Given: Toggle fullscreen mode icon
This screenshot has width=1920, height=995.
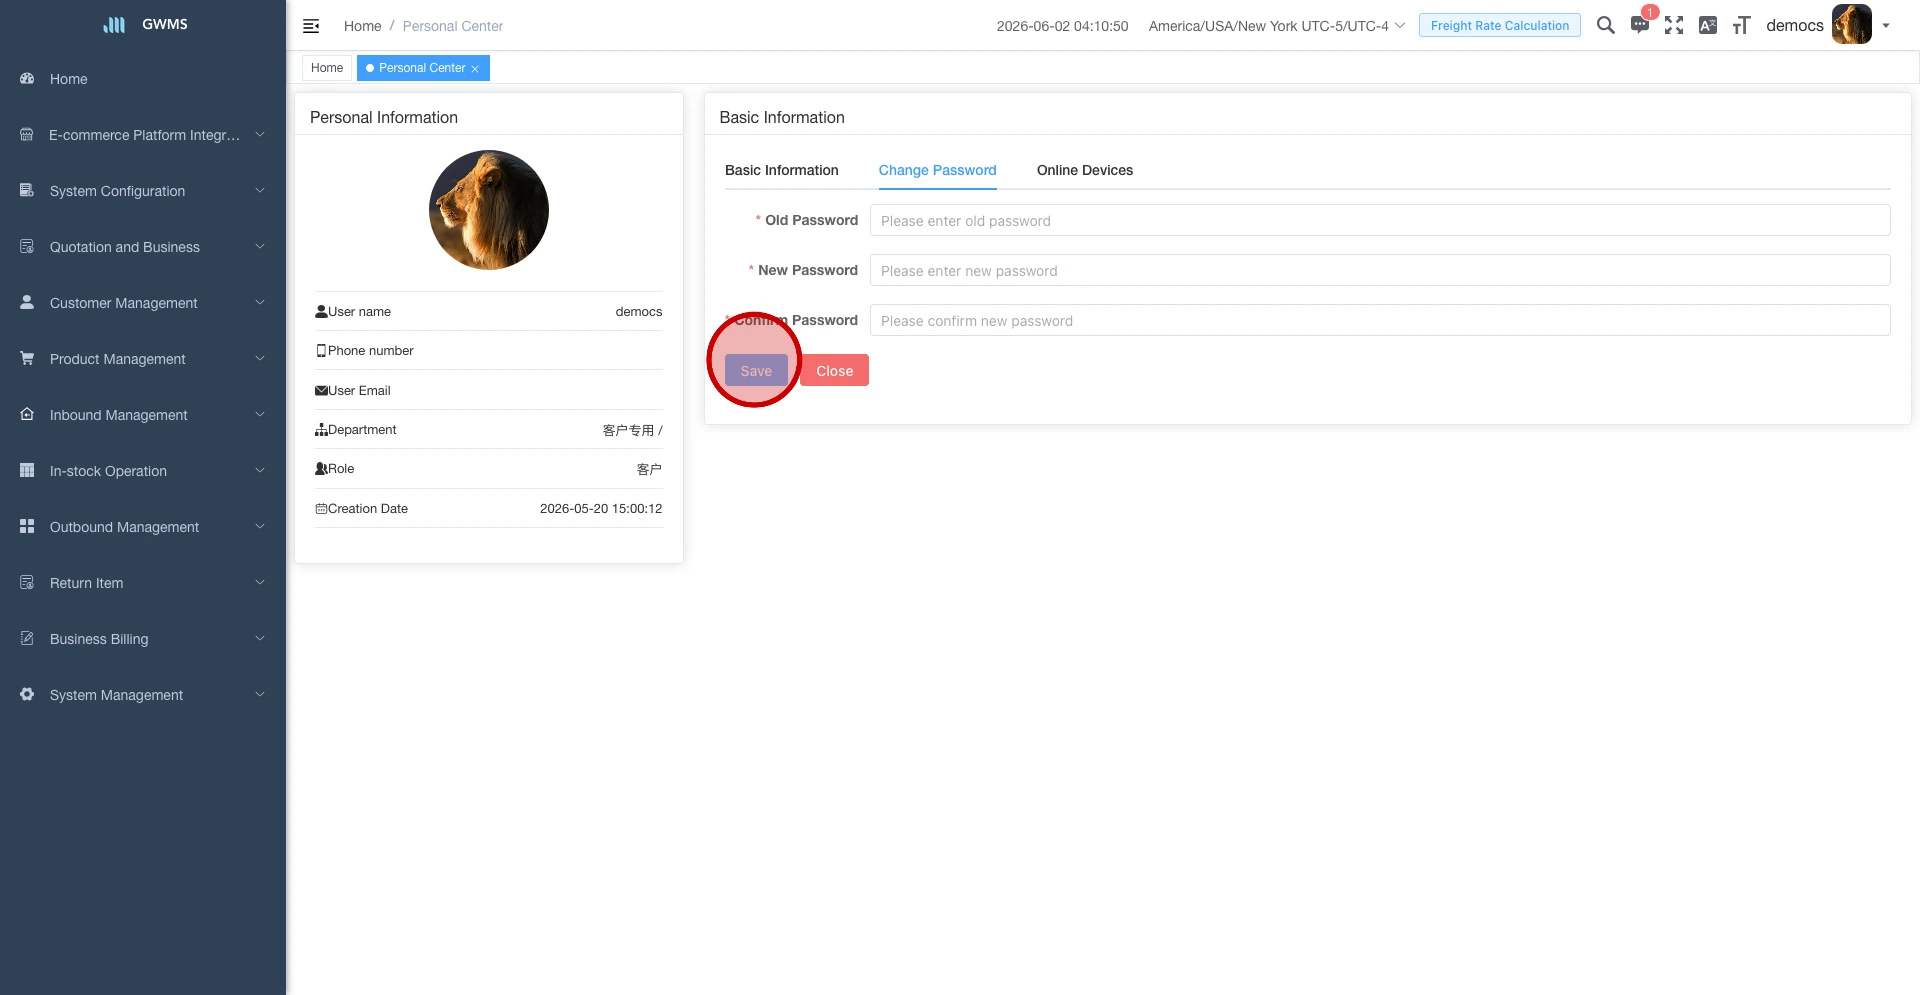Looking at the screenshot, I should pyautogui.click(x=1674, y=25).
